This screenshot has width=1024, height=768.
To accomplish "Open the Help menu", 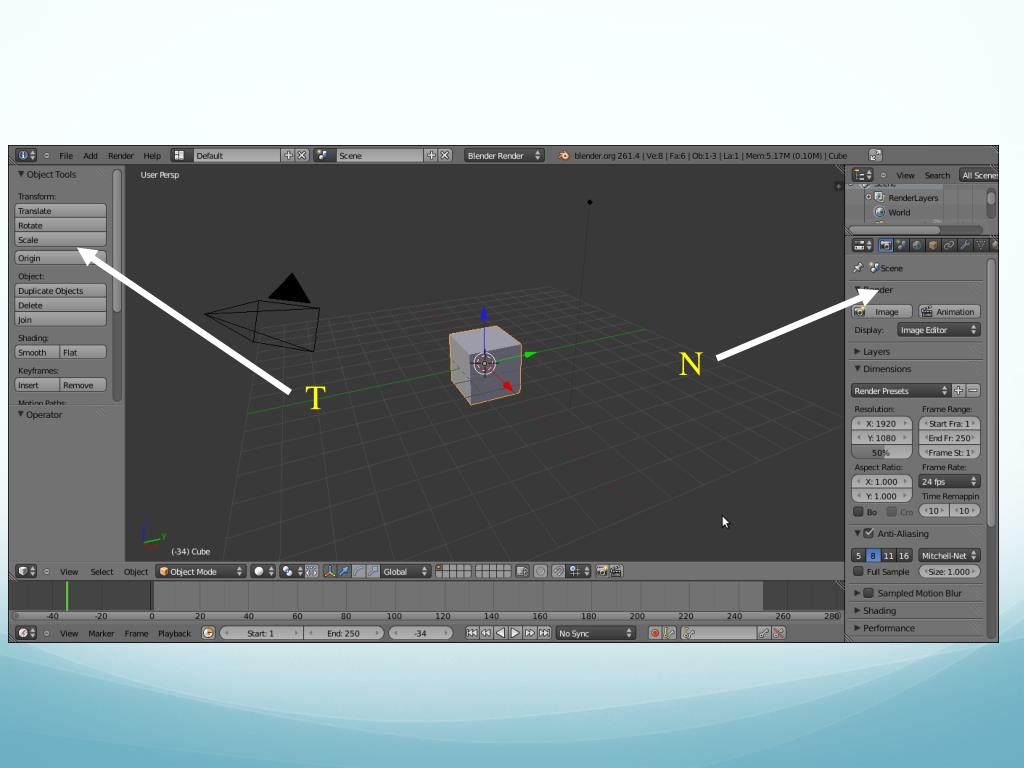I will (152, 155).
